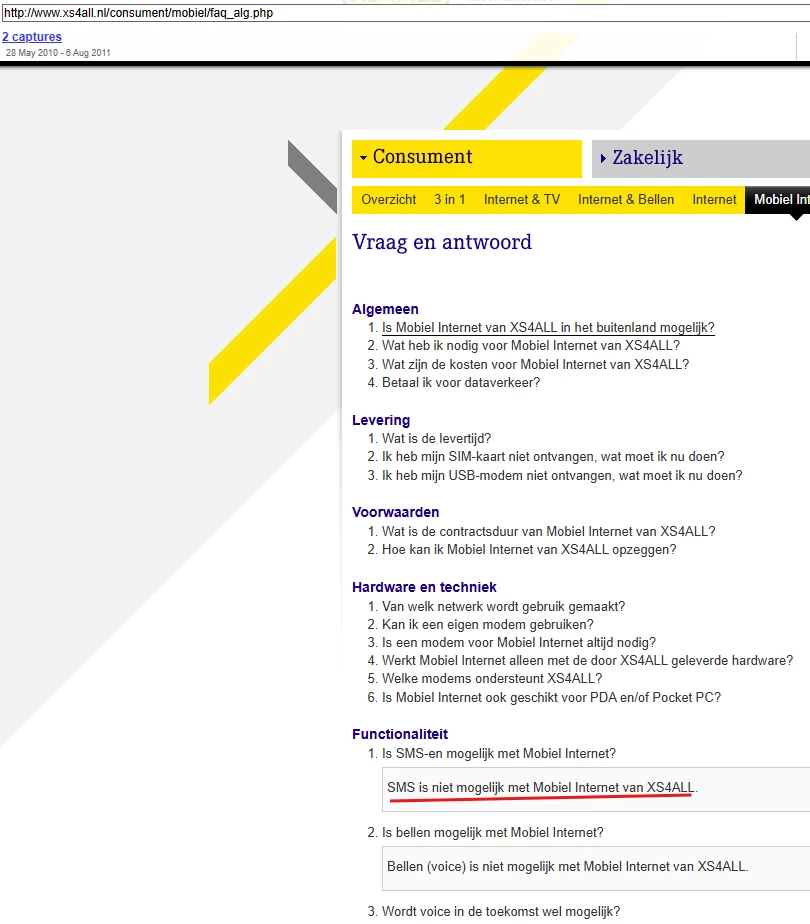Collapse 'Is SMS-en mogelijk' question
Viewport: 810px width, 924px height.
coord(498,754)
